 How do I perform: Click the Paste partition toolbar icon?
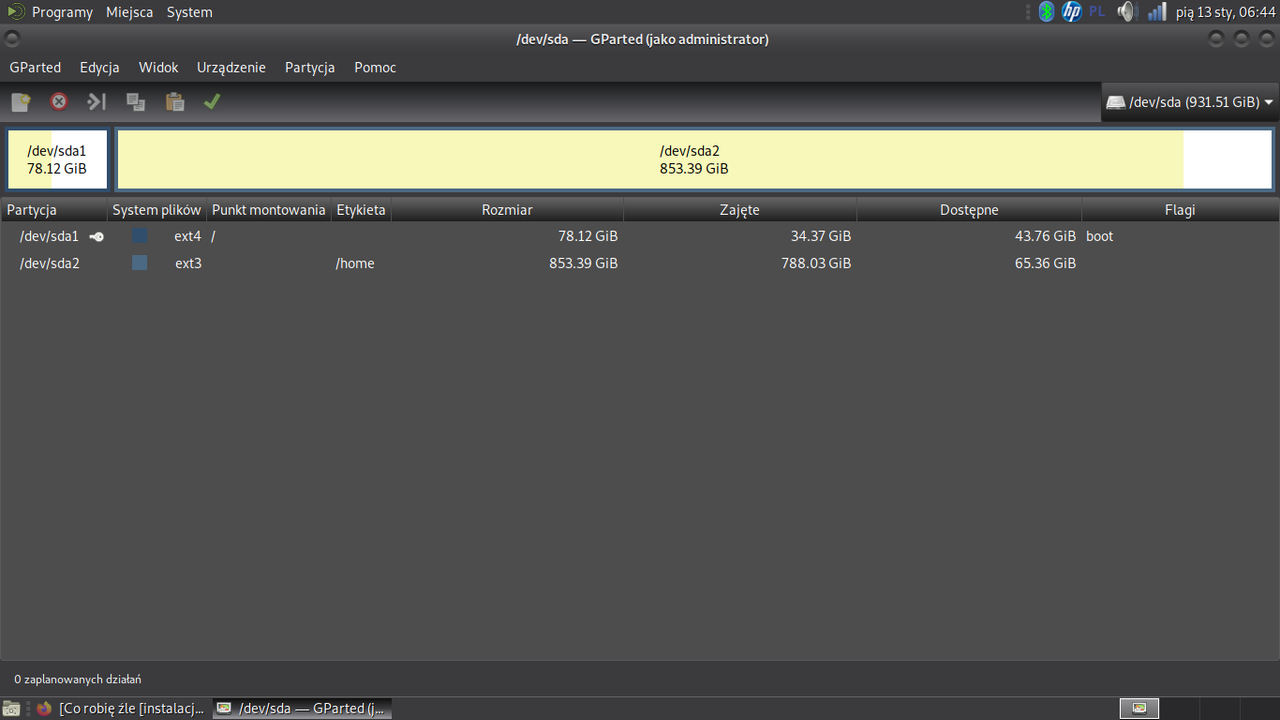[174, 102]
